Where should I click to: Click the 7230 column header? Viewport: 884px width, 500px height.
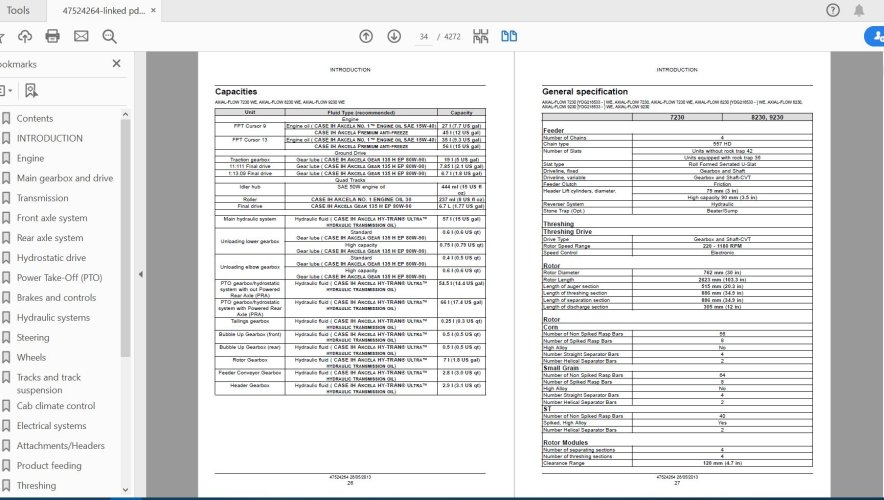677,117
